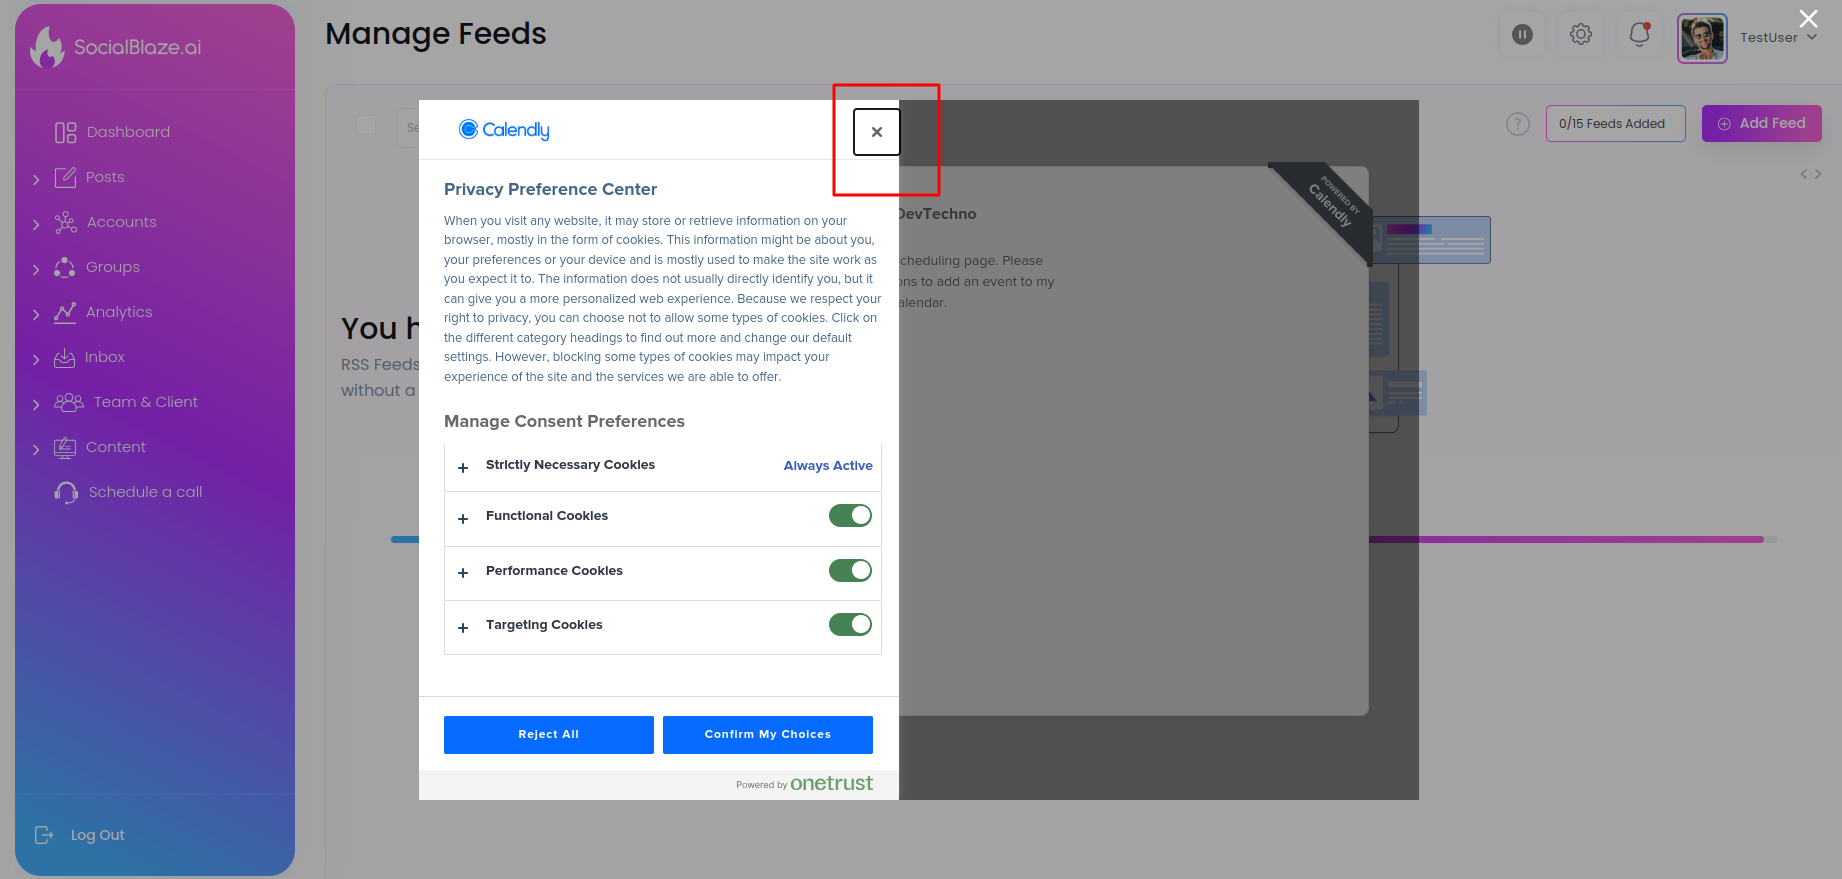This screenshot has width=1842, height=879.
Task: Click the TestUser profile avatar
Action: [1702, 38]
